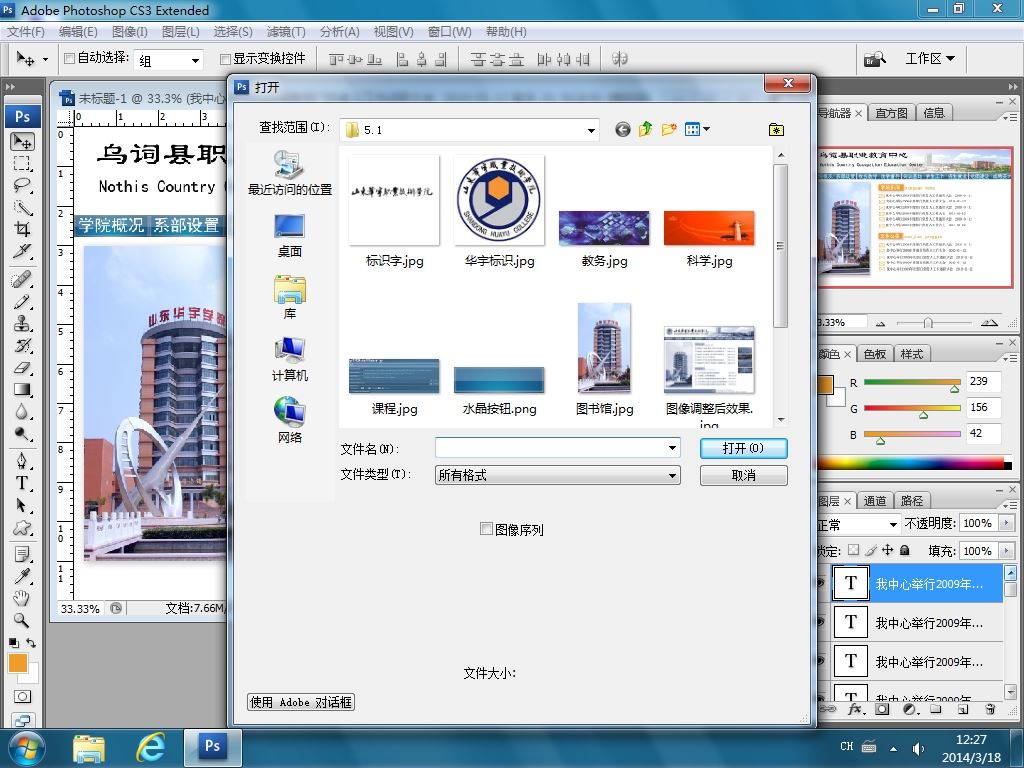Screen dimensions: 1024x768
Task: Select the Move tool in toolbox
Action: click(23, 141)
